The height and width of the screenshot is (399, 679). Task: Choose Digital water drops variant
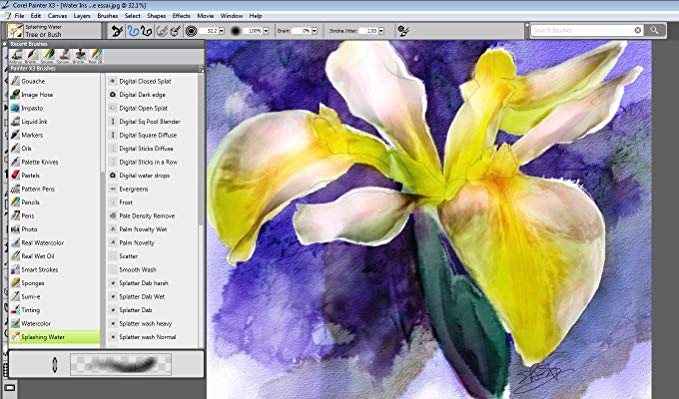152,175
